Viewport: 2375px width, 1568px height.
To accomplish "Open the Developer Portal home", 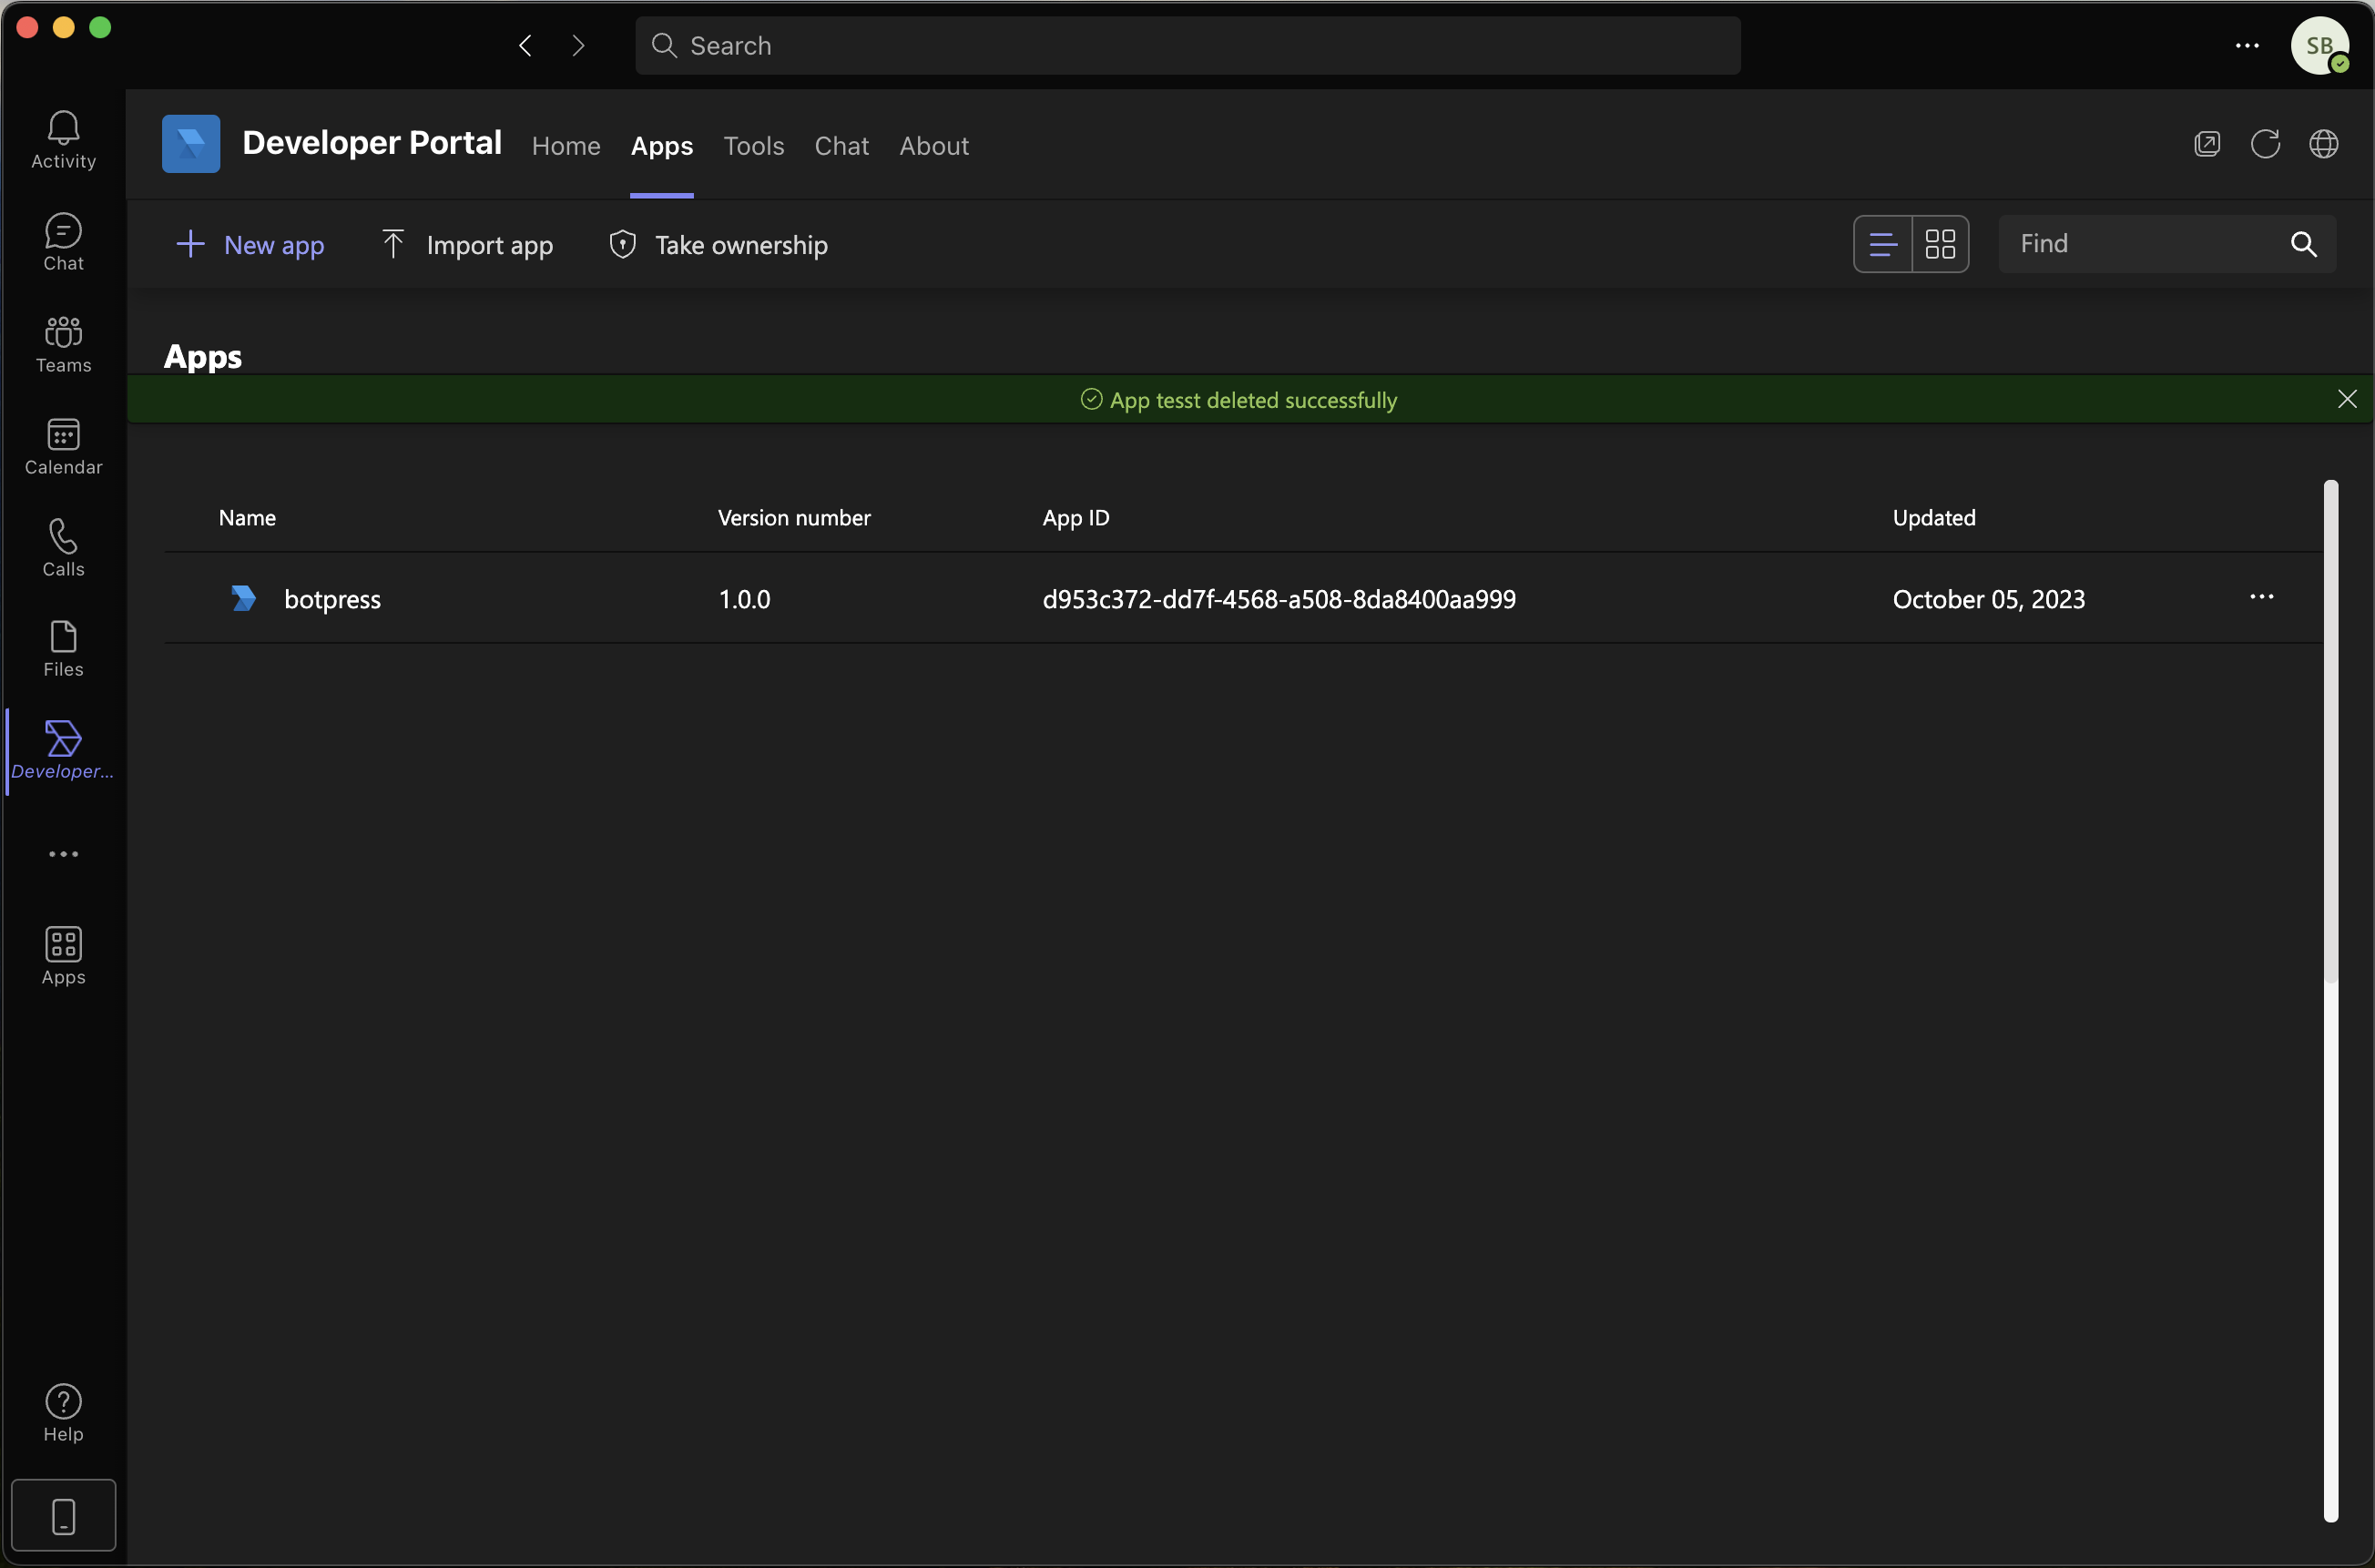I will (x=566, y=144).
